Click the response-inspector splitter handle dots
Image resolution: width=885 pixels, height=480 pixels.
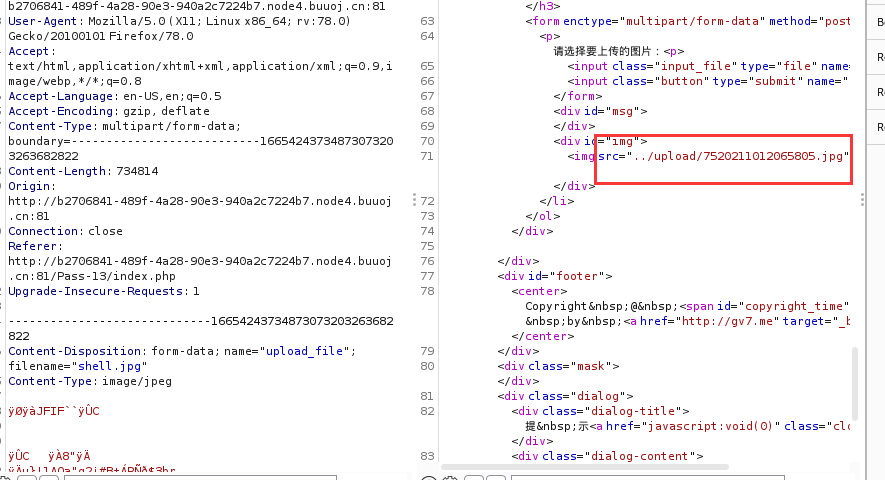coord(862,199)
